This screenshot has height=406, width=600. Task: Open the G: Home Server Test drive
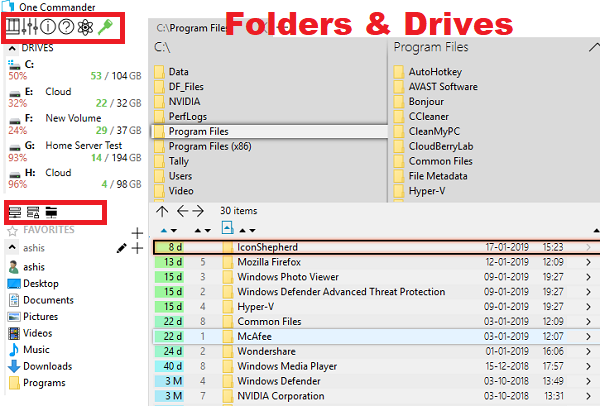(75, 152)
